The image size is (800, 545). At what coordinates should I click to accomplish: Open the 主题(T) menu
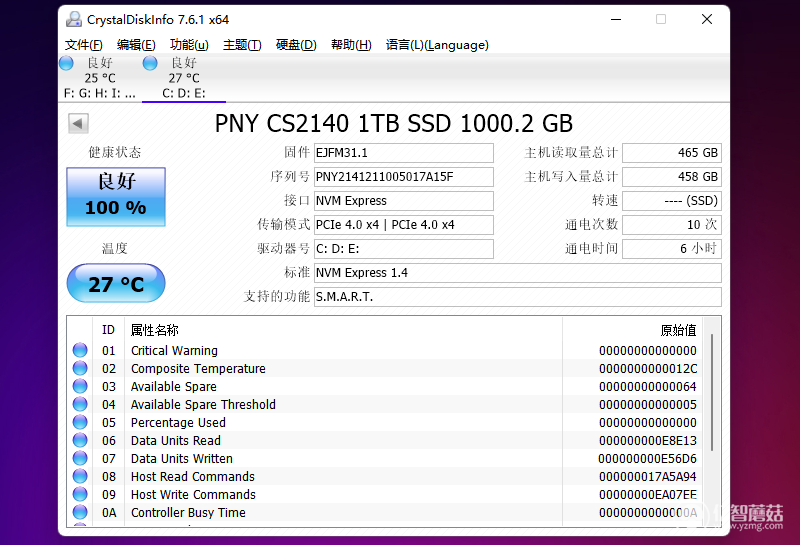(x=242, y=45)
